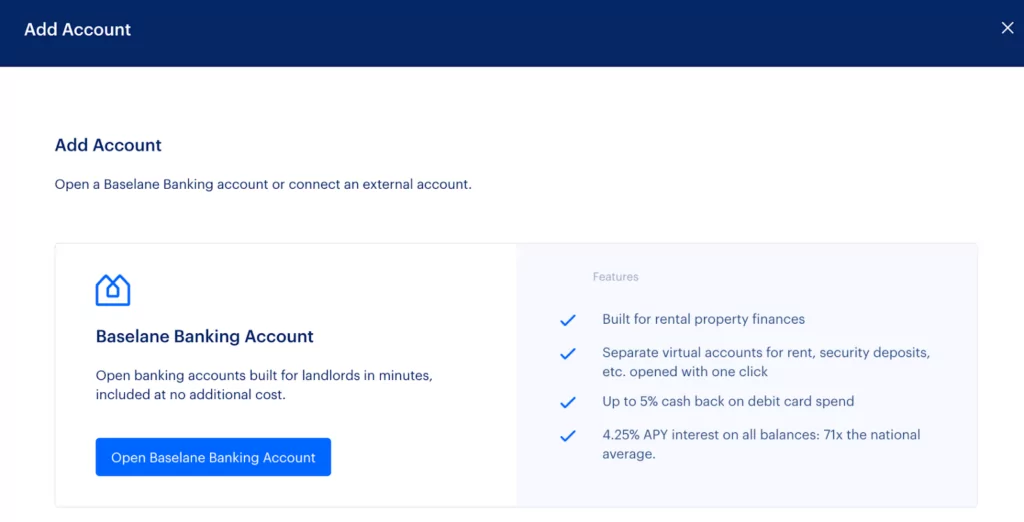1024x522 pixels.
Task: Click the 'included at no additional cost' line
Action: (x=191, y=395)
